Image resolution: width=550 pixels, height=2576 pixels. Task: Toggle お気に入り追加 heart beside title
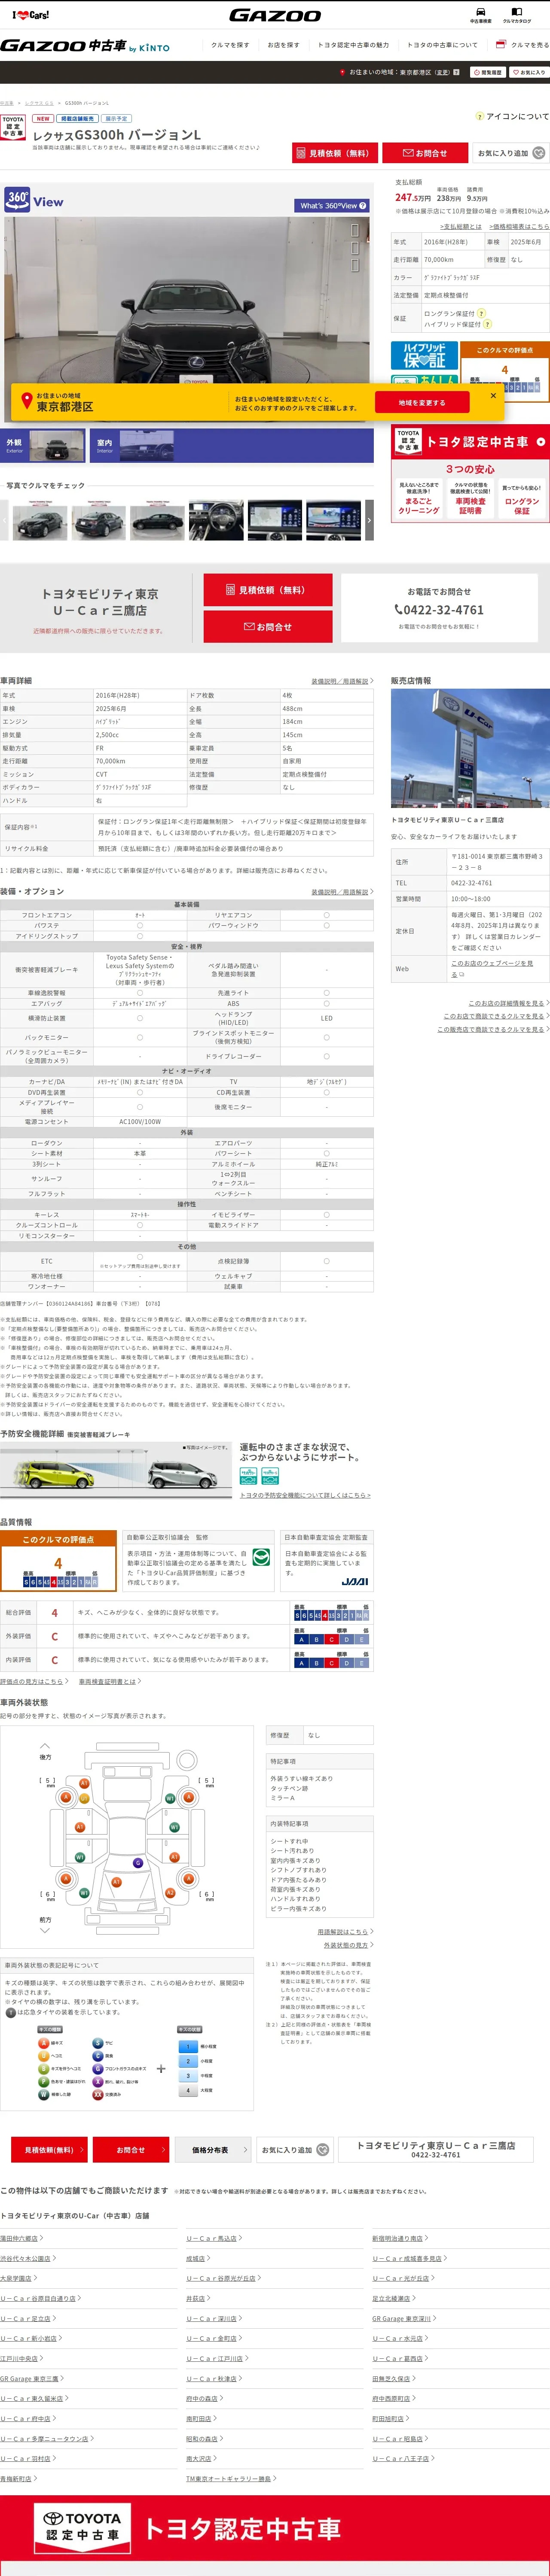coord(511,153)
